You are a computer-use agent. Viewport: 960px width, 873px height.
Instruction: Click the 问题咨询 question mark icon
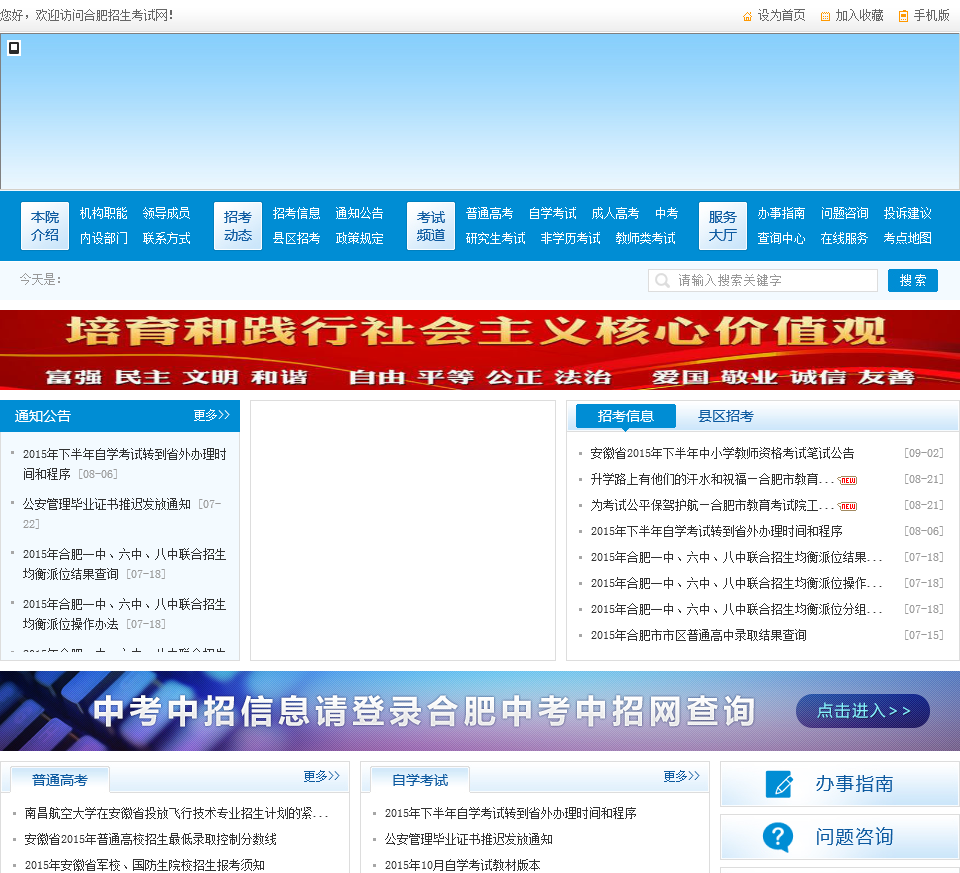tap(778, 836)
